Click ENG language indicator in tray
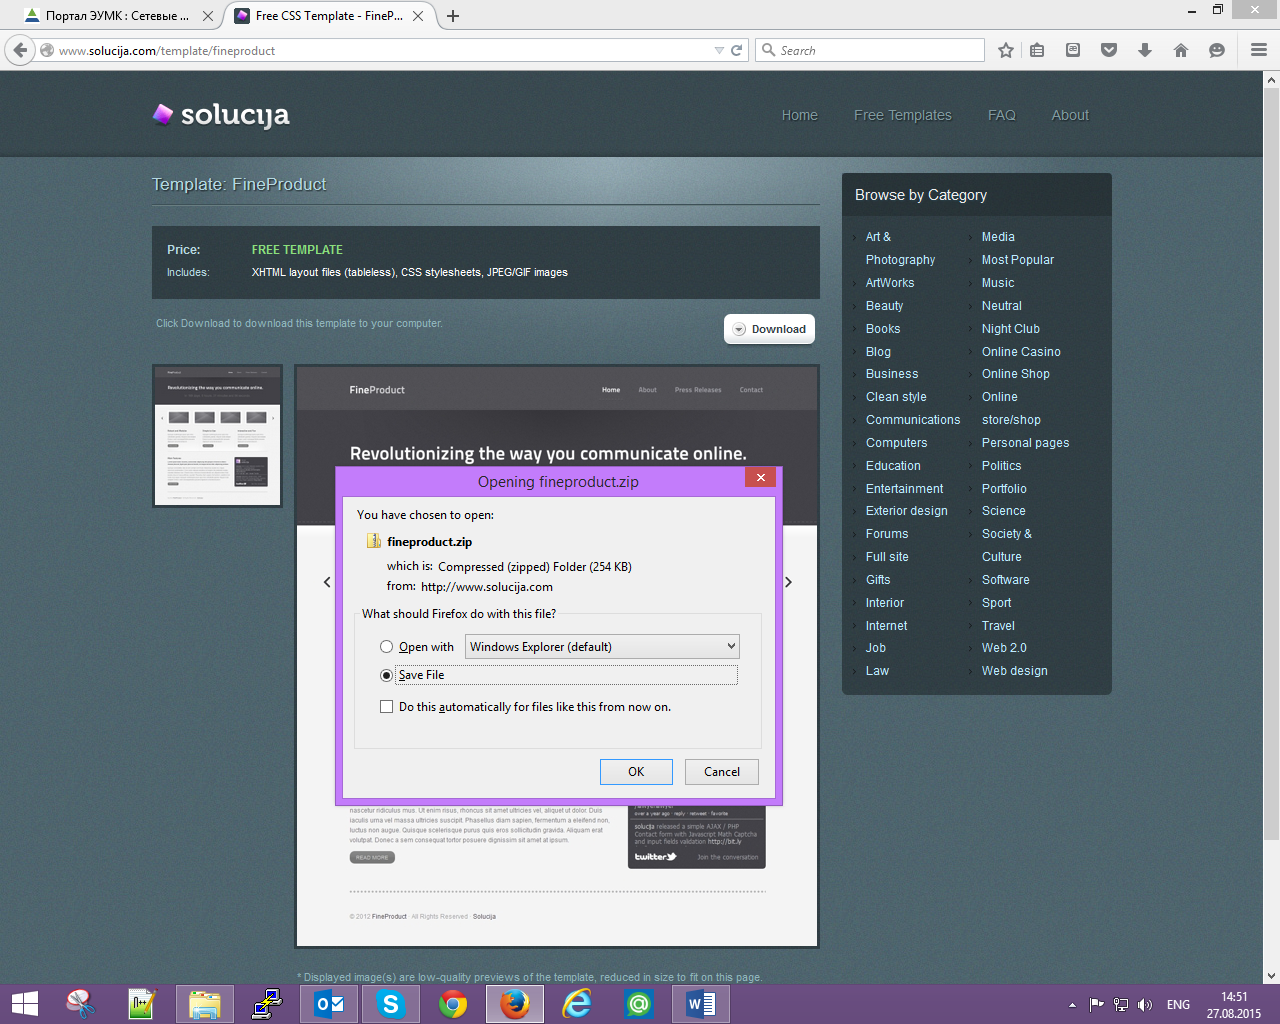 point(1178,1005)
